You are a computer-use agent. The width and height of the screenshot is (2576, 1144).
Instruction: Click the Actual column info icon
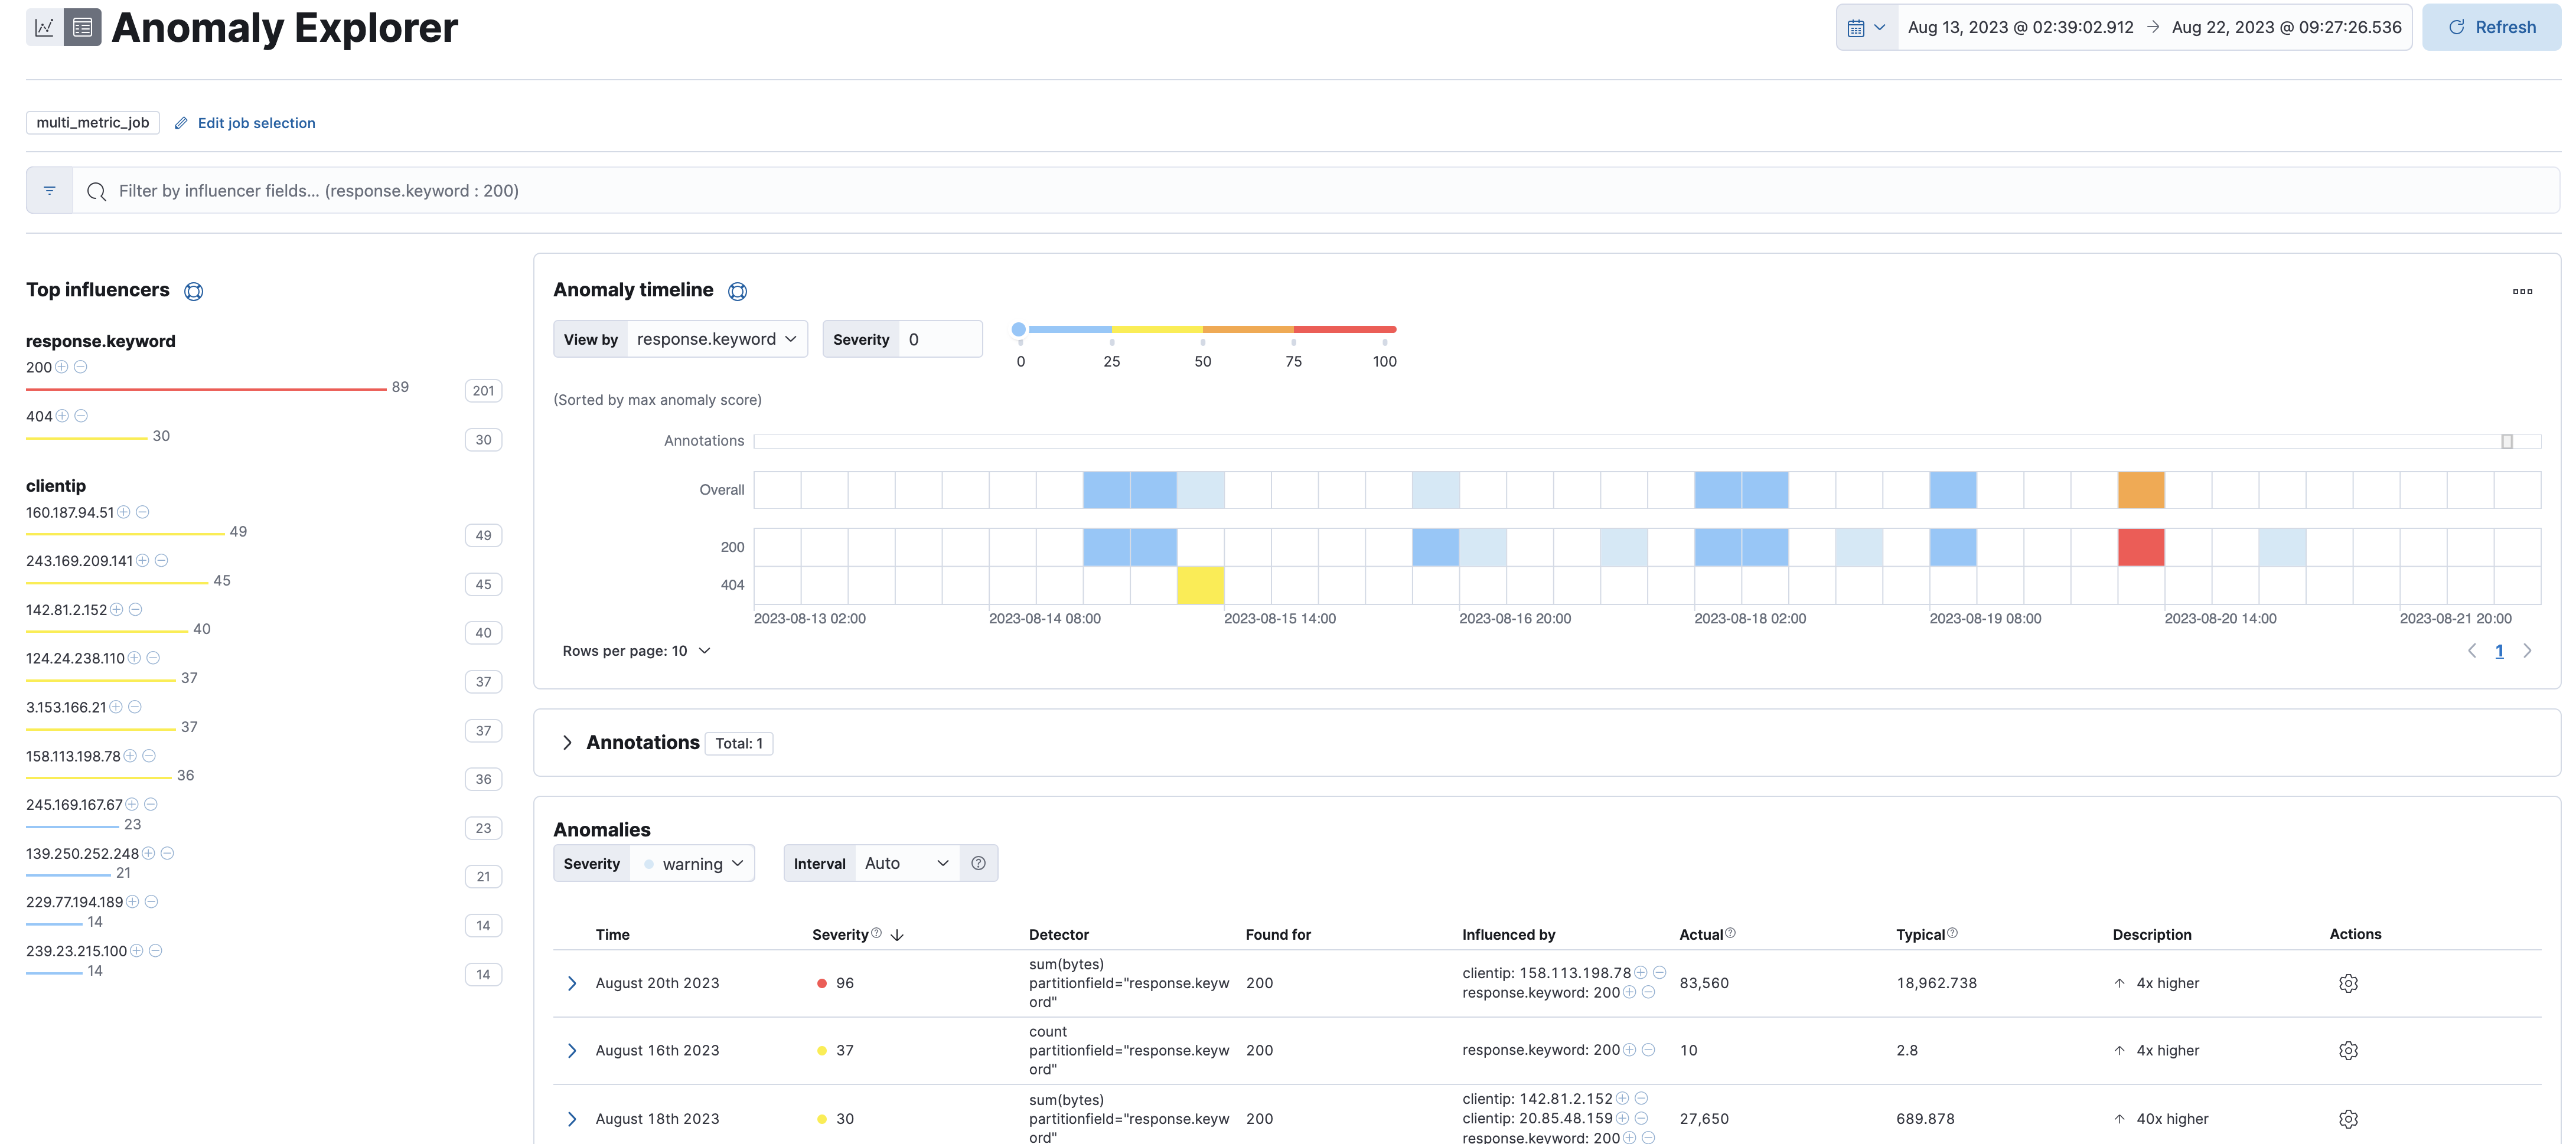(1730, 932)
